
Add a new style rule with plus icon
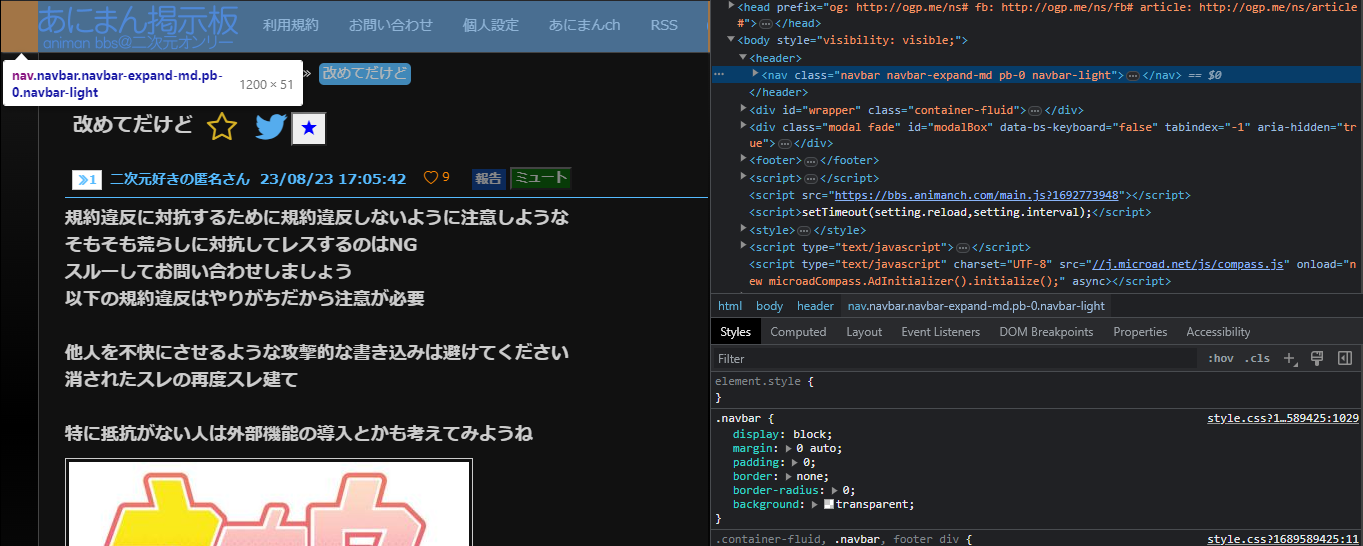[x=1290, y=358]
